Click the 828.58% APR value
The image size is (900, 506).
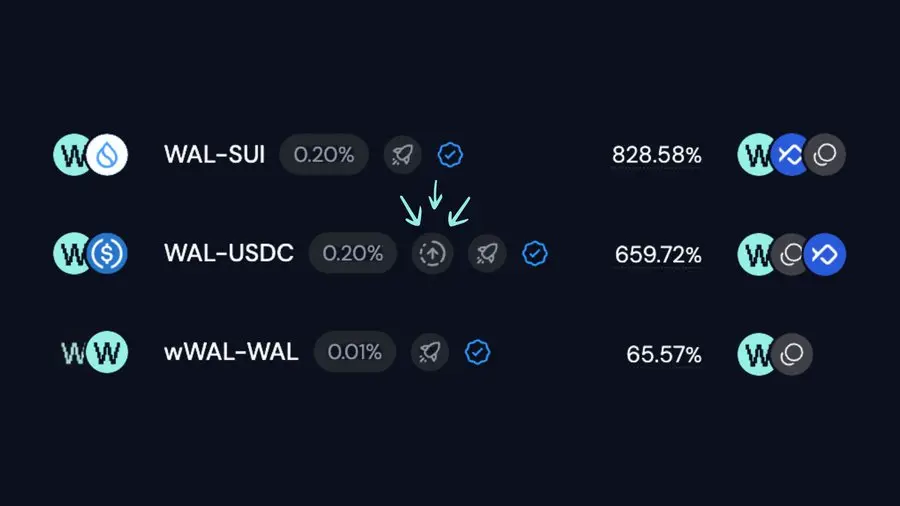coord(657,155)
